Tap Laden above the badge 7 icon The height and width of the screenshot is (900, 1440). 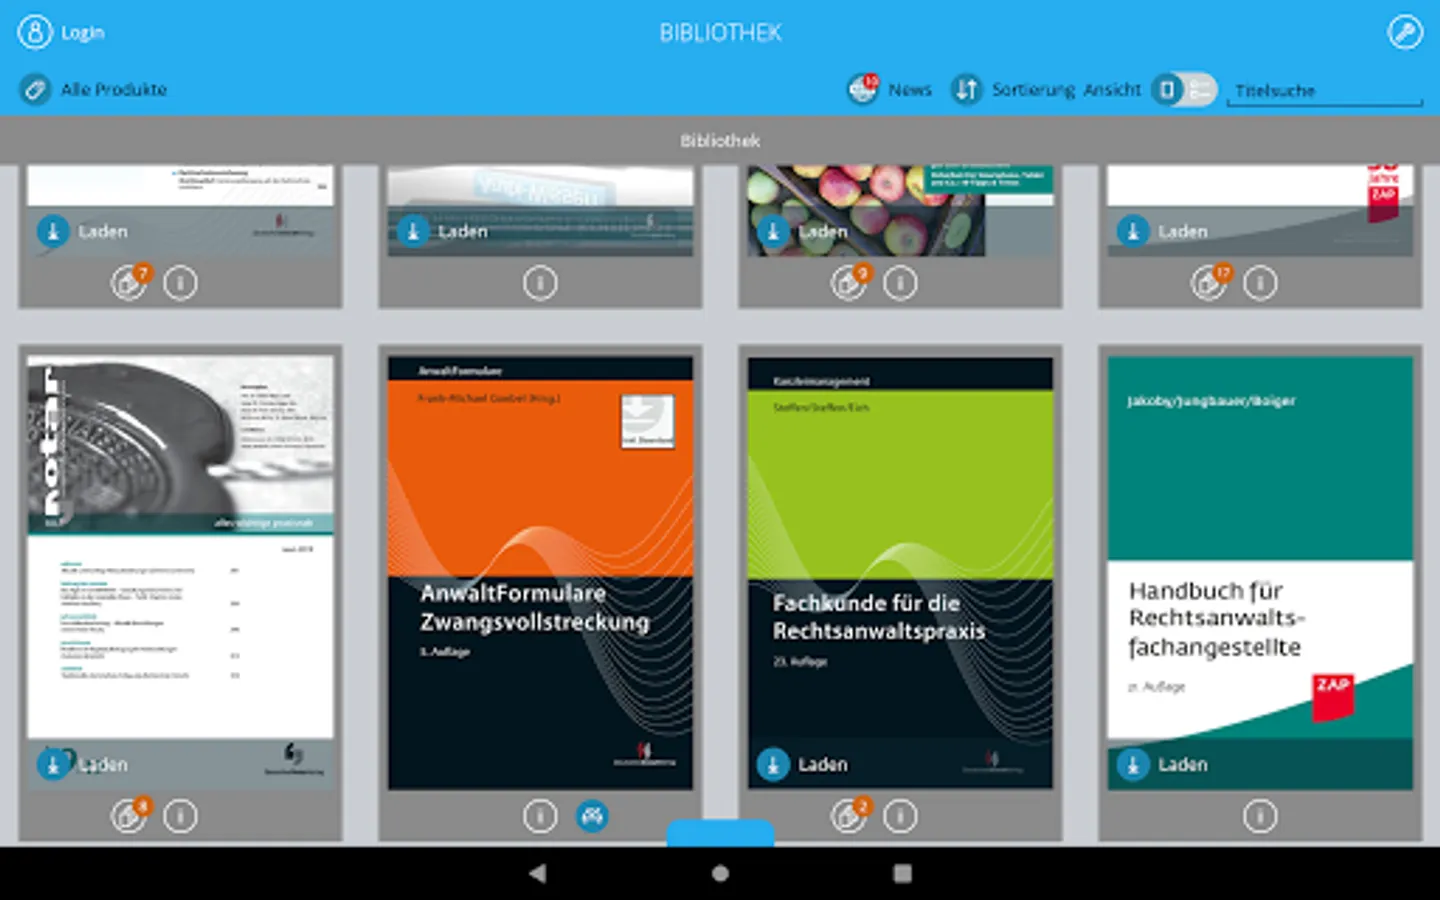[82, 231]
